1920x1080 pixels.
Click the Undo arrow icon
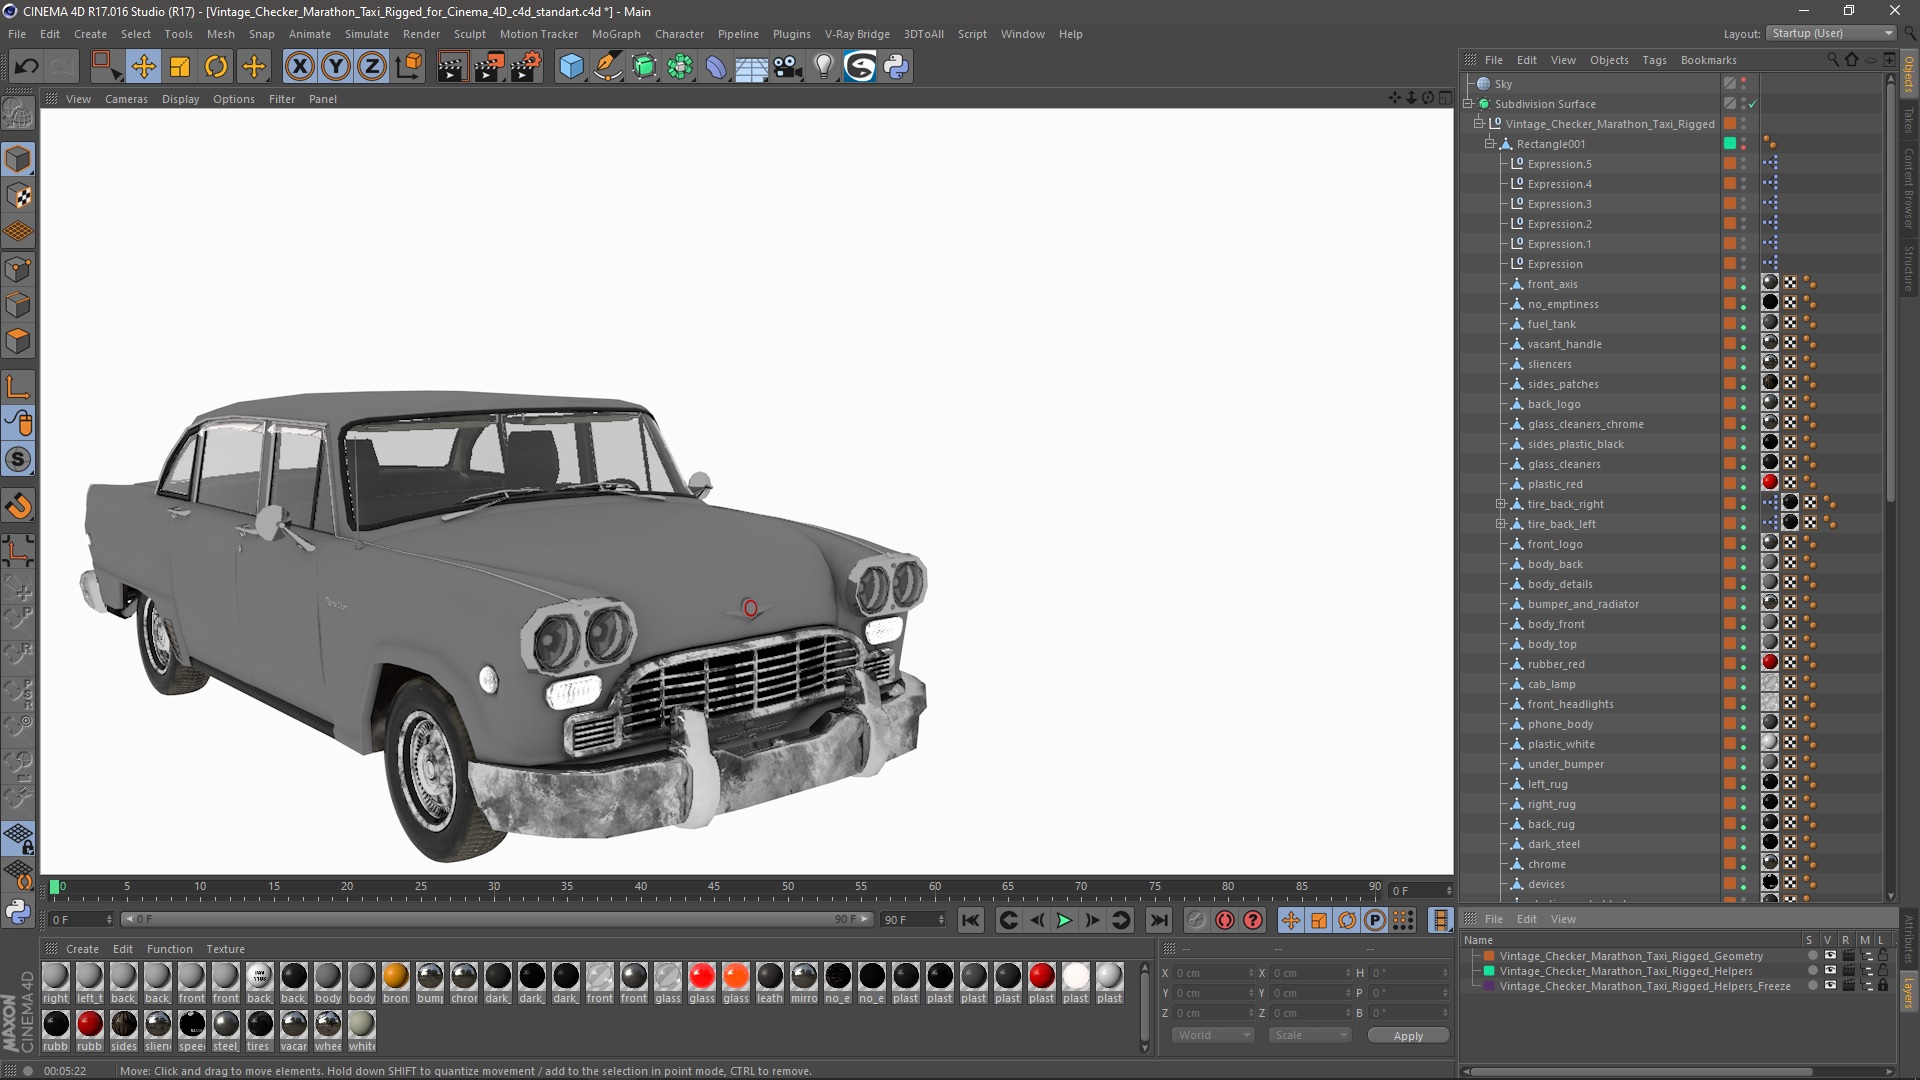pos(27,67)
